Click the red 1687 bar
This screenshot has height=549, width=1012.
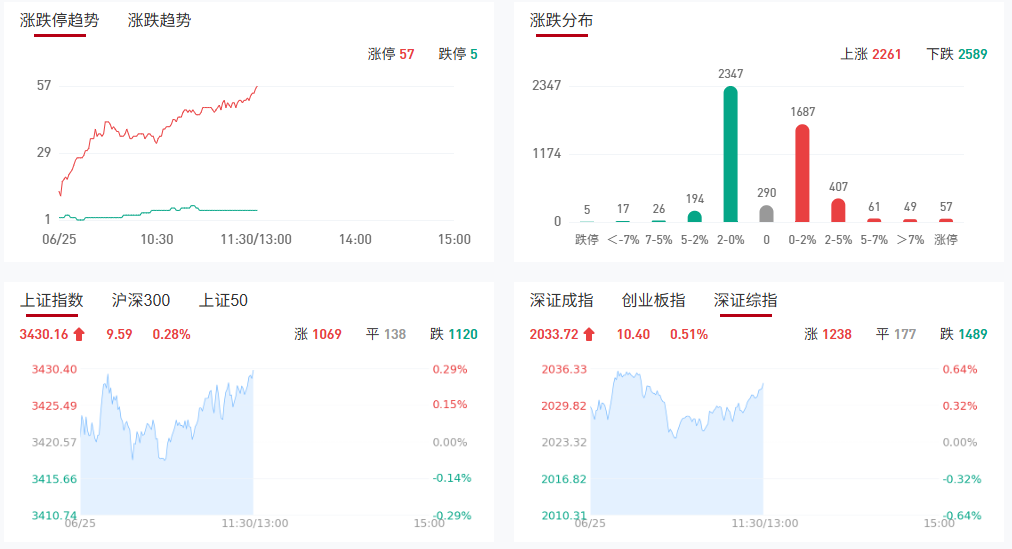click(802, 172)
